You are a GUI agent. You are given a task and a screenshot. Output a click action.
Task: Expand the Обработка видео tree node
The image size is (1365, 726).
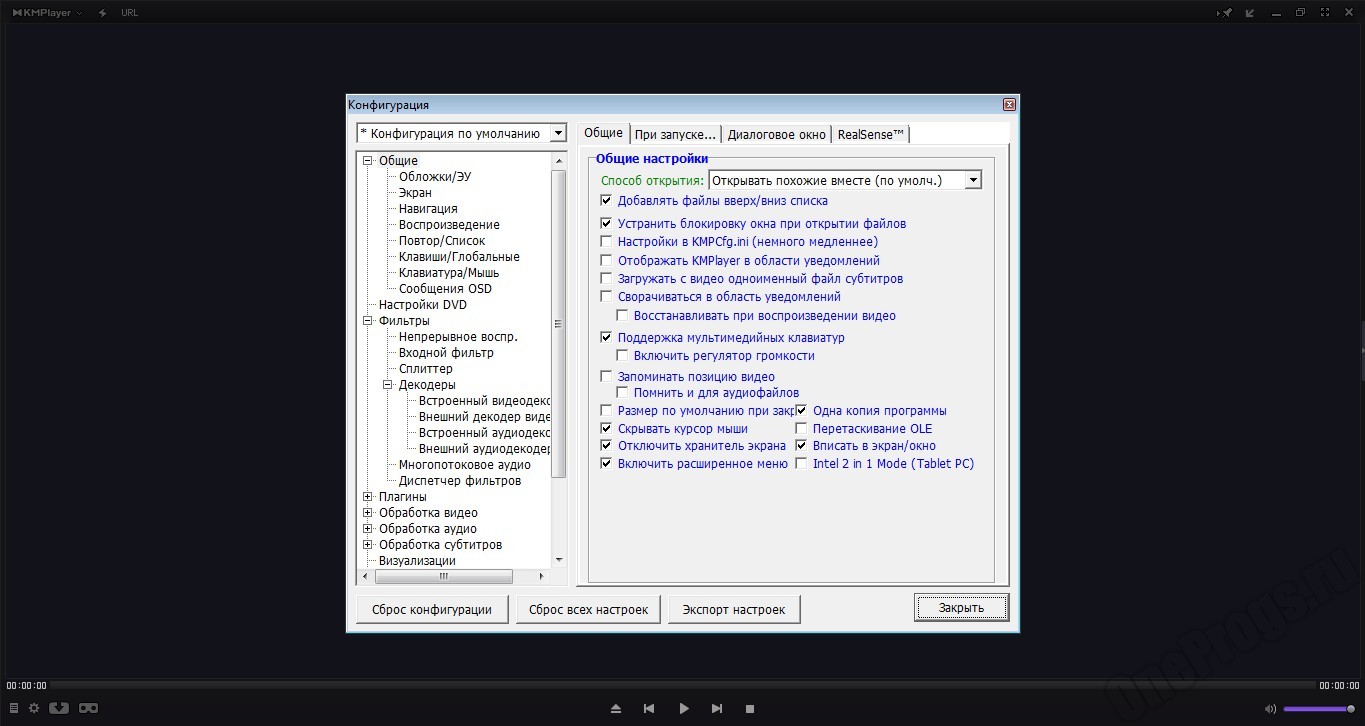[368, 513]
